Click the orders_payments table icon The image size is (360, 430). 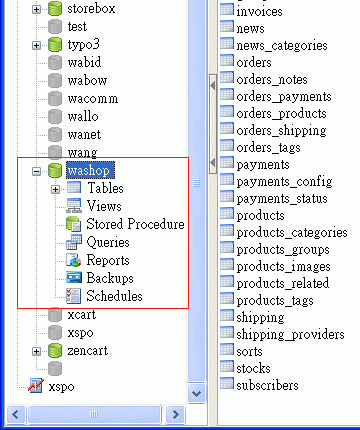[227, 94]
